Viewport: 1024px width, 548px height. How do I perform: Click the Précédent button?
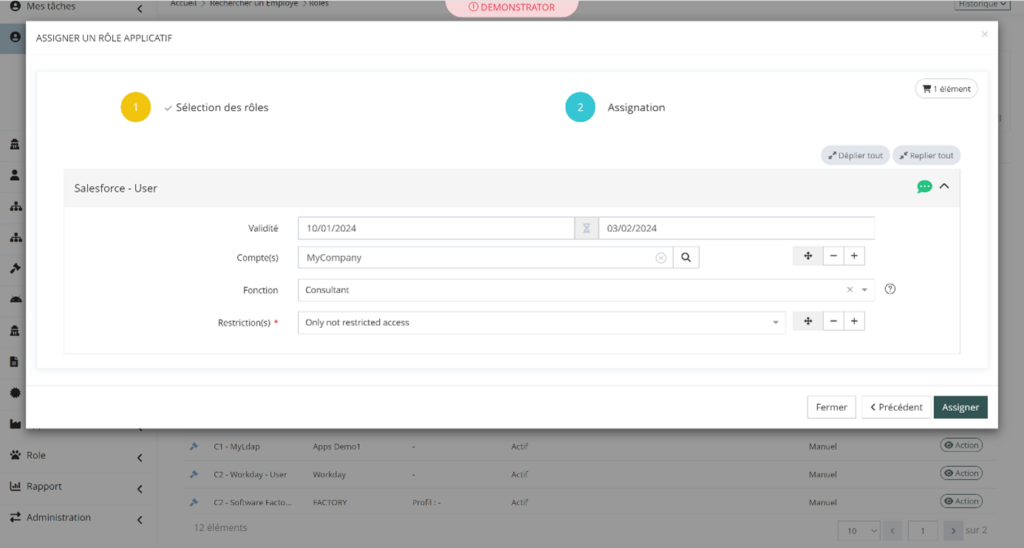pos(896,407)
